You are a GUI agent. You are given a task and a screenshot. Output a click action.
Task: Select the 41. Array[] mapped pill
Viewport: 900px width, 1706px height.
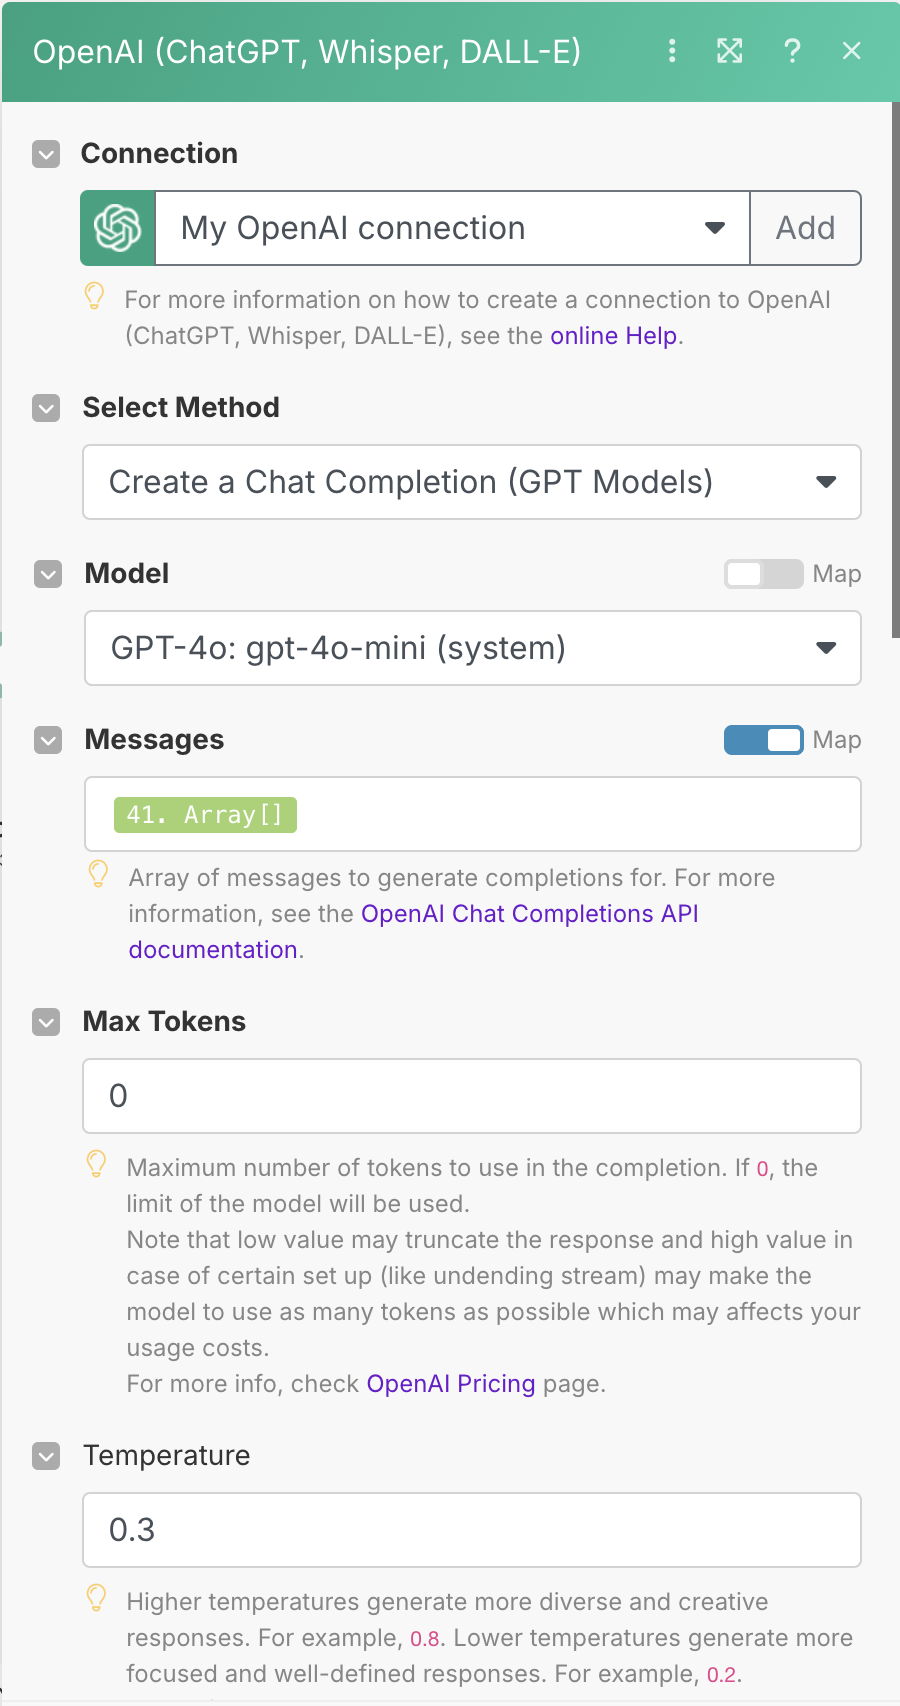[x=205, y=815]
